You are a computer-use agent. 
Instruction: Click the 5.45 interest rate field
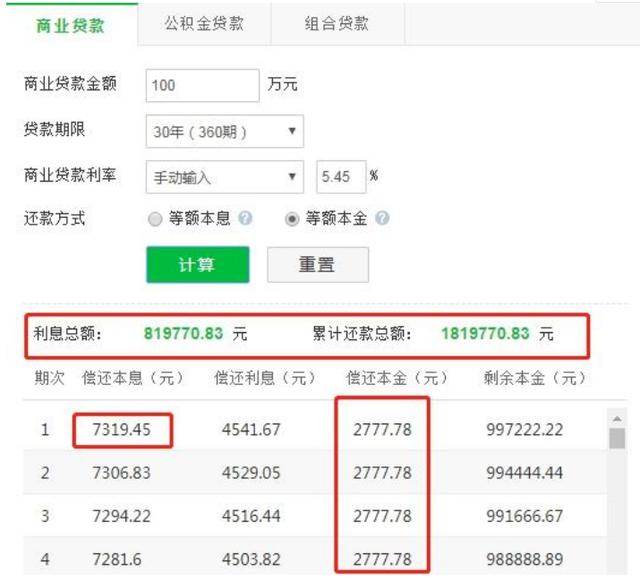[341, 177]
